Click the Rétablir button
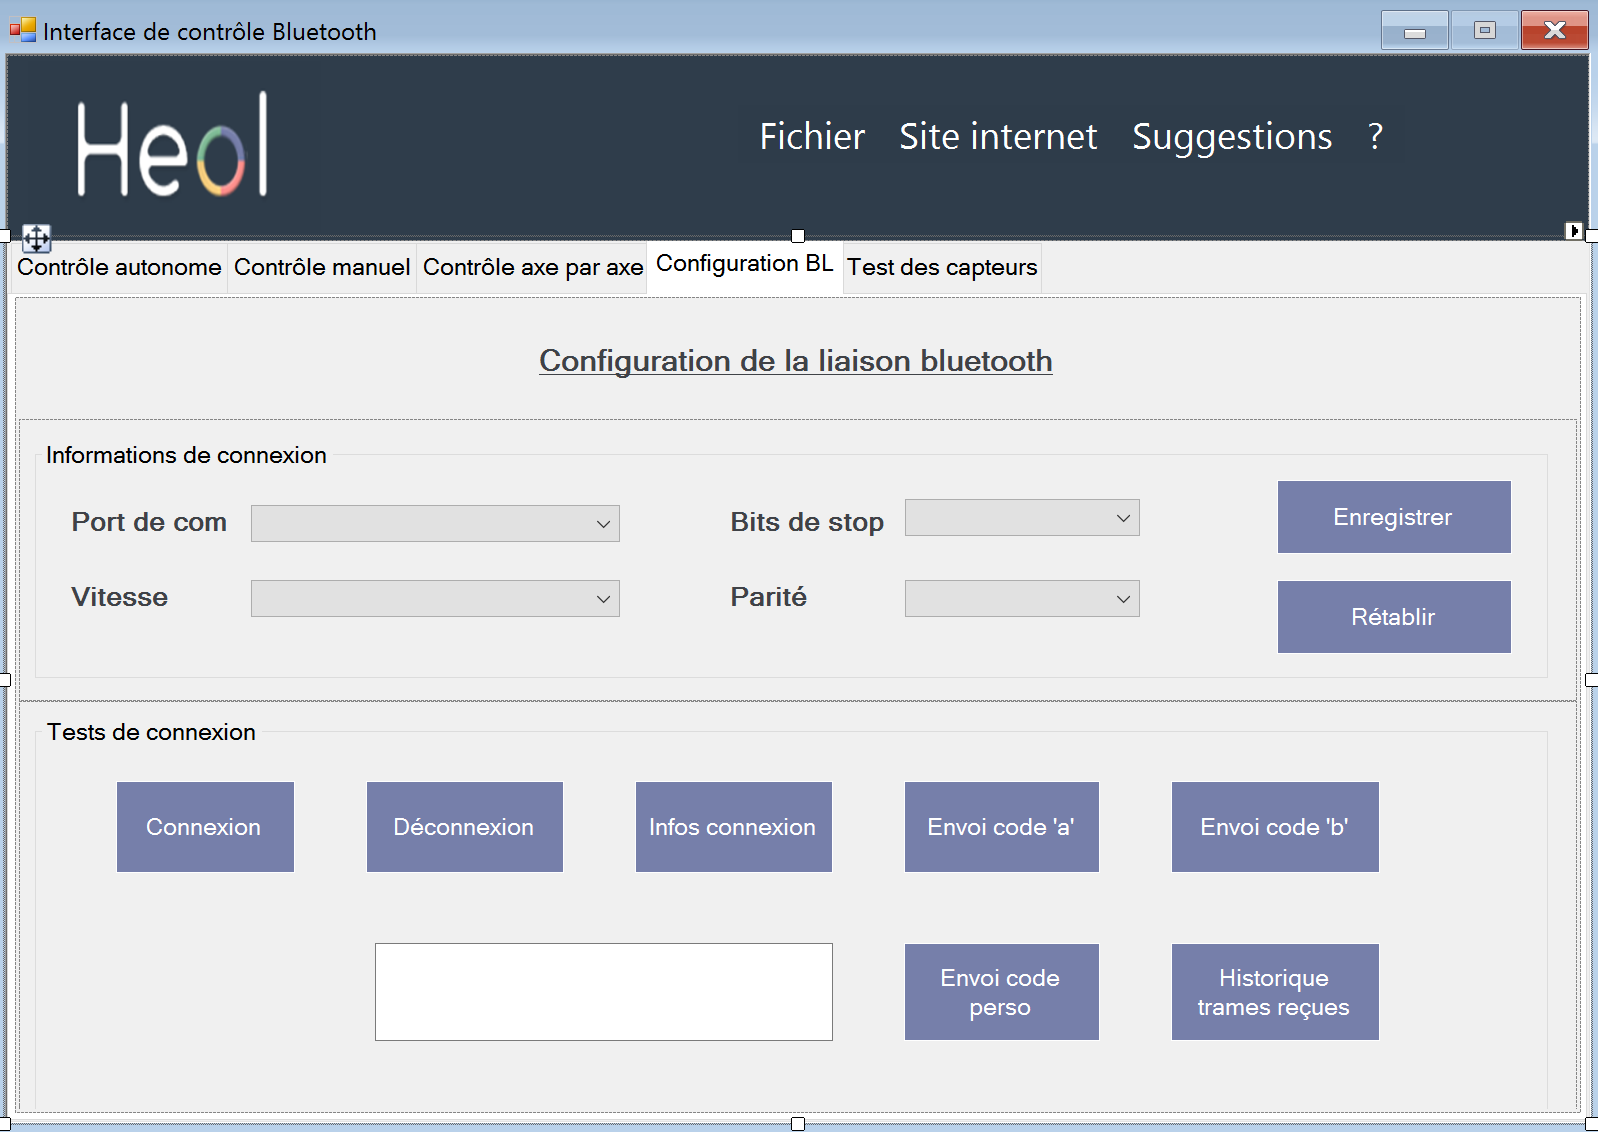Viewport: 1598px width, 1132px height. click(x=1394, y=617)
